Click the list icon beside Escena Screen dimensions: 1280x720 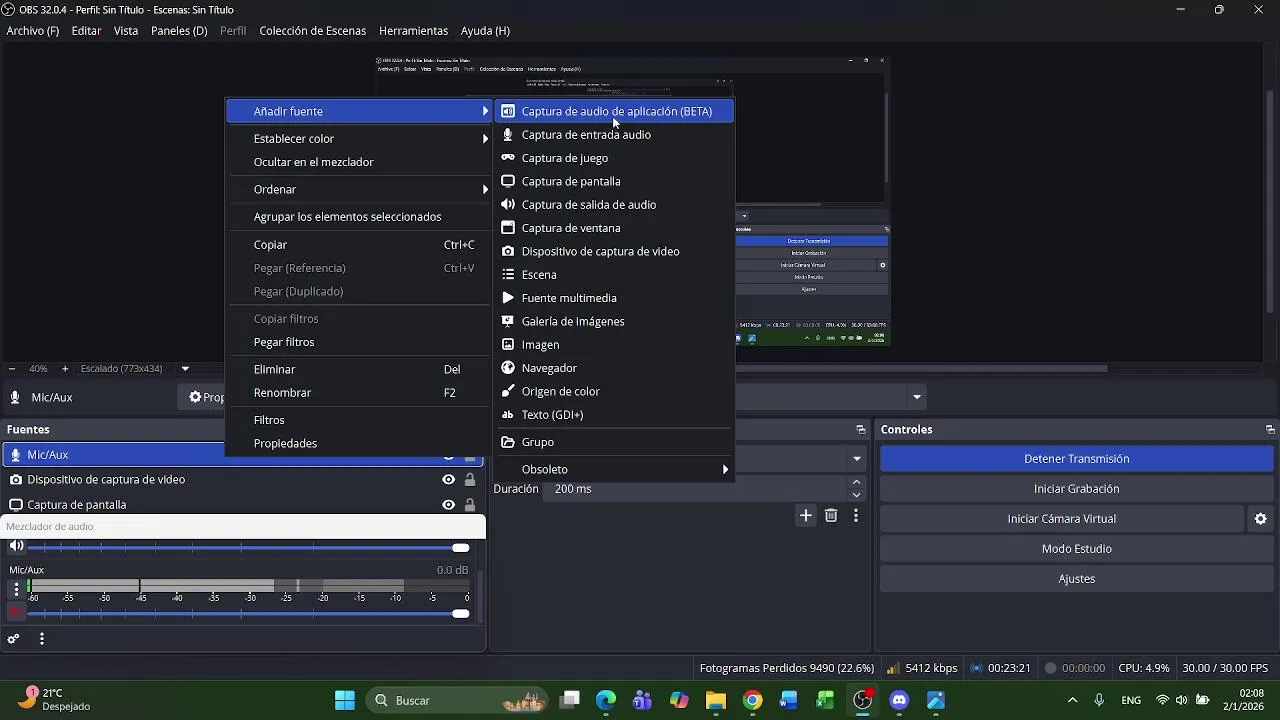coord(508,274)
